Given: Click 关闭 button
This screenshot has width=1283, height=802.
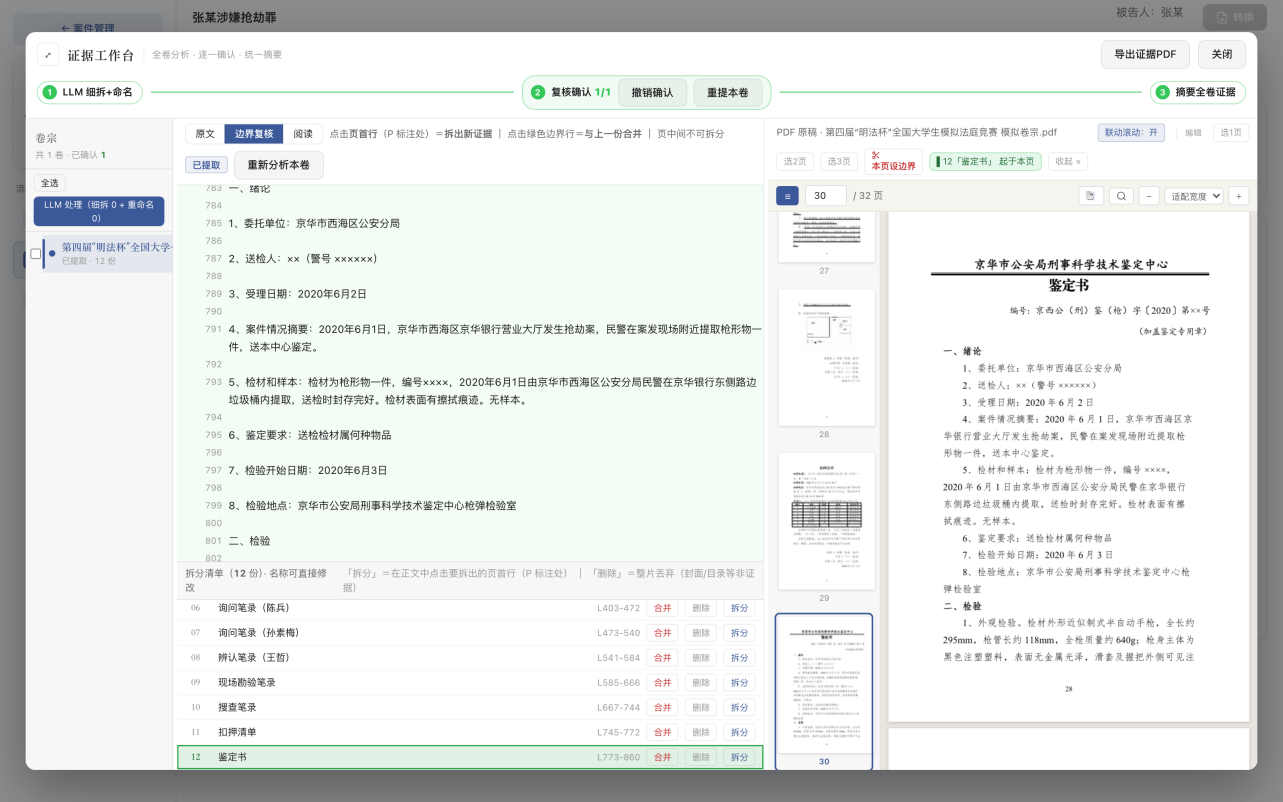Looking at the screenshot, I should [1222, 54].
